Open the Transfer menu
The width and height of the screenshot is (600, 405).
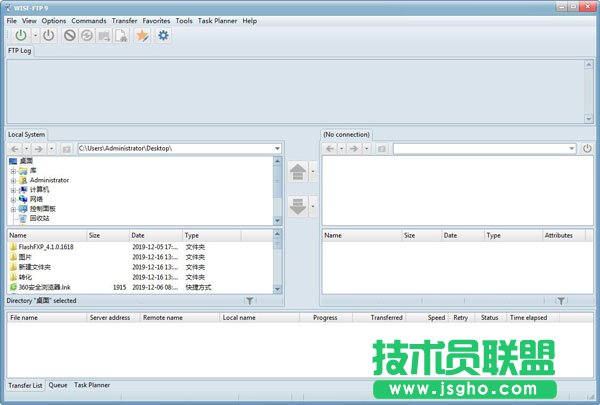click(x=125, y=20)
